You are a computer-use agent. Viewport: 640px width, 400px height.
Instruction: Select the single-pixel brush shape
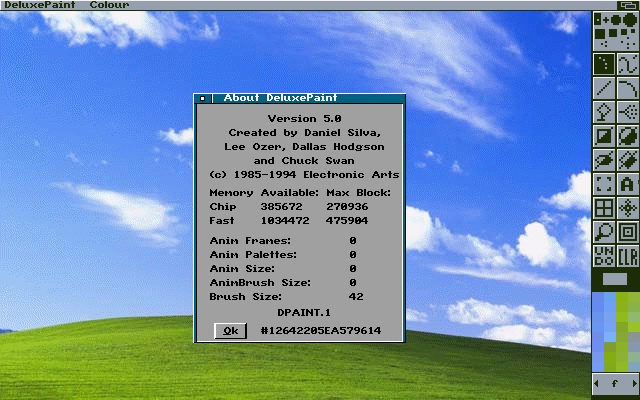[598, 19]
